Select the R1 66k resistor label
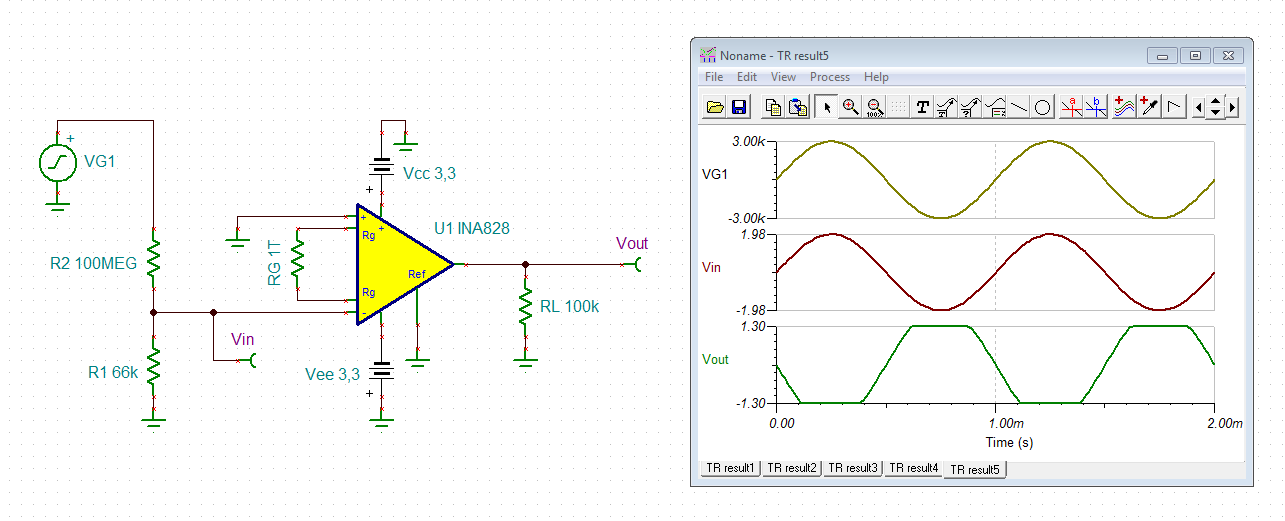The height and width of the screenshot is (521, 1285). point(112,373)
